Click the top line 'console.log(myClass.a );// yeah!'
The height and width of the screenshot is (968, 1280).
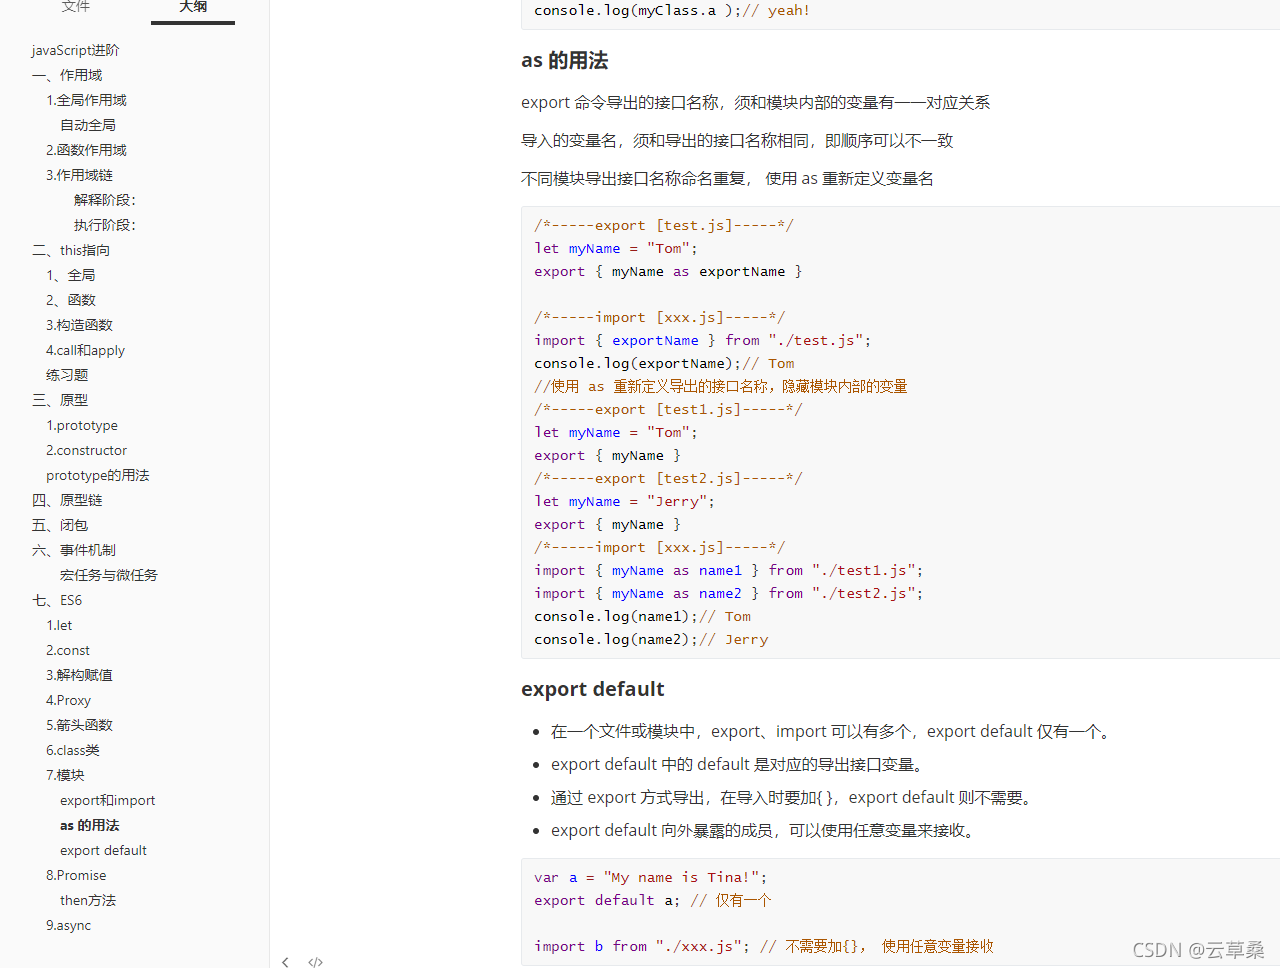tap(672, 10)
